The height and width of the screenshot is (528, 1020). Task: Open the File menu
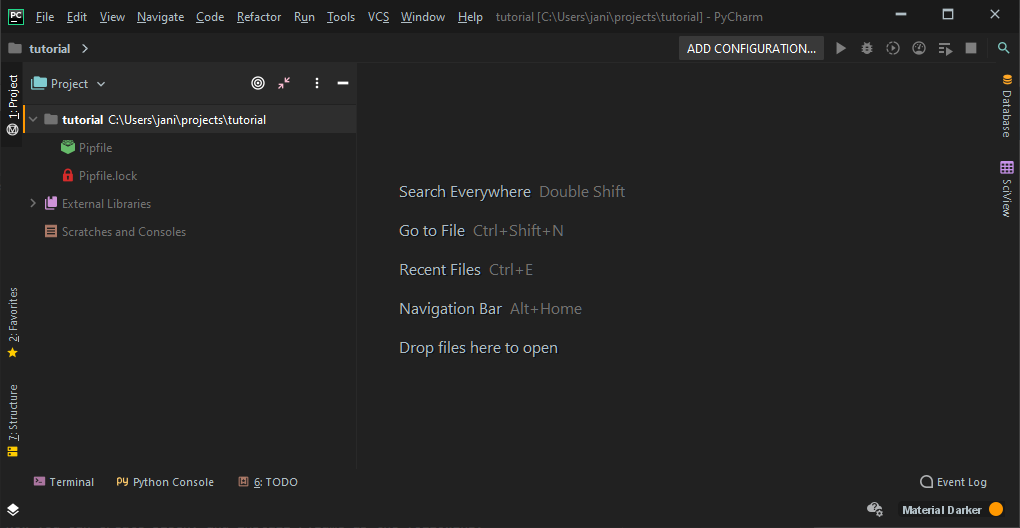pos(45,17)
